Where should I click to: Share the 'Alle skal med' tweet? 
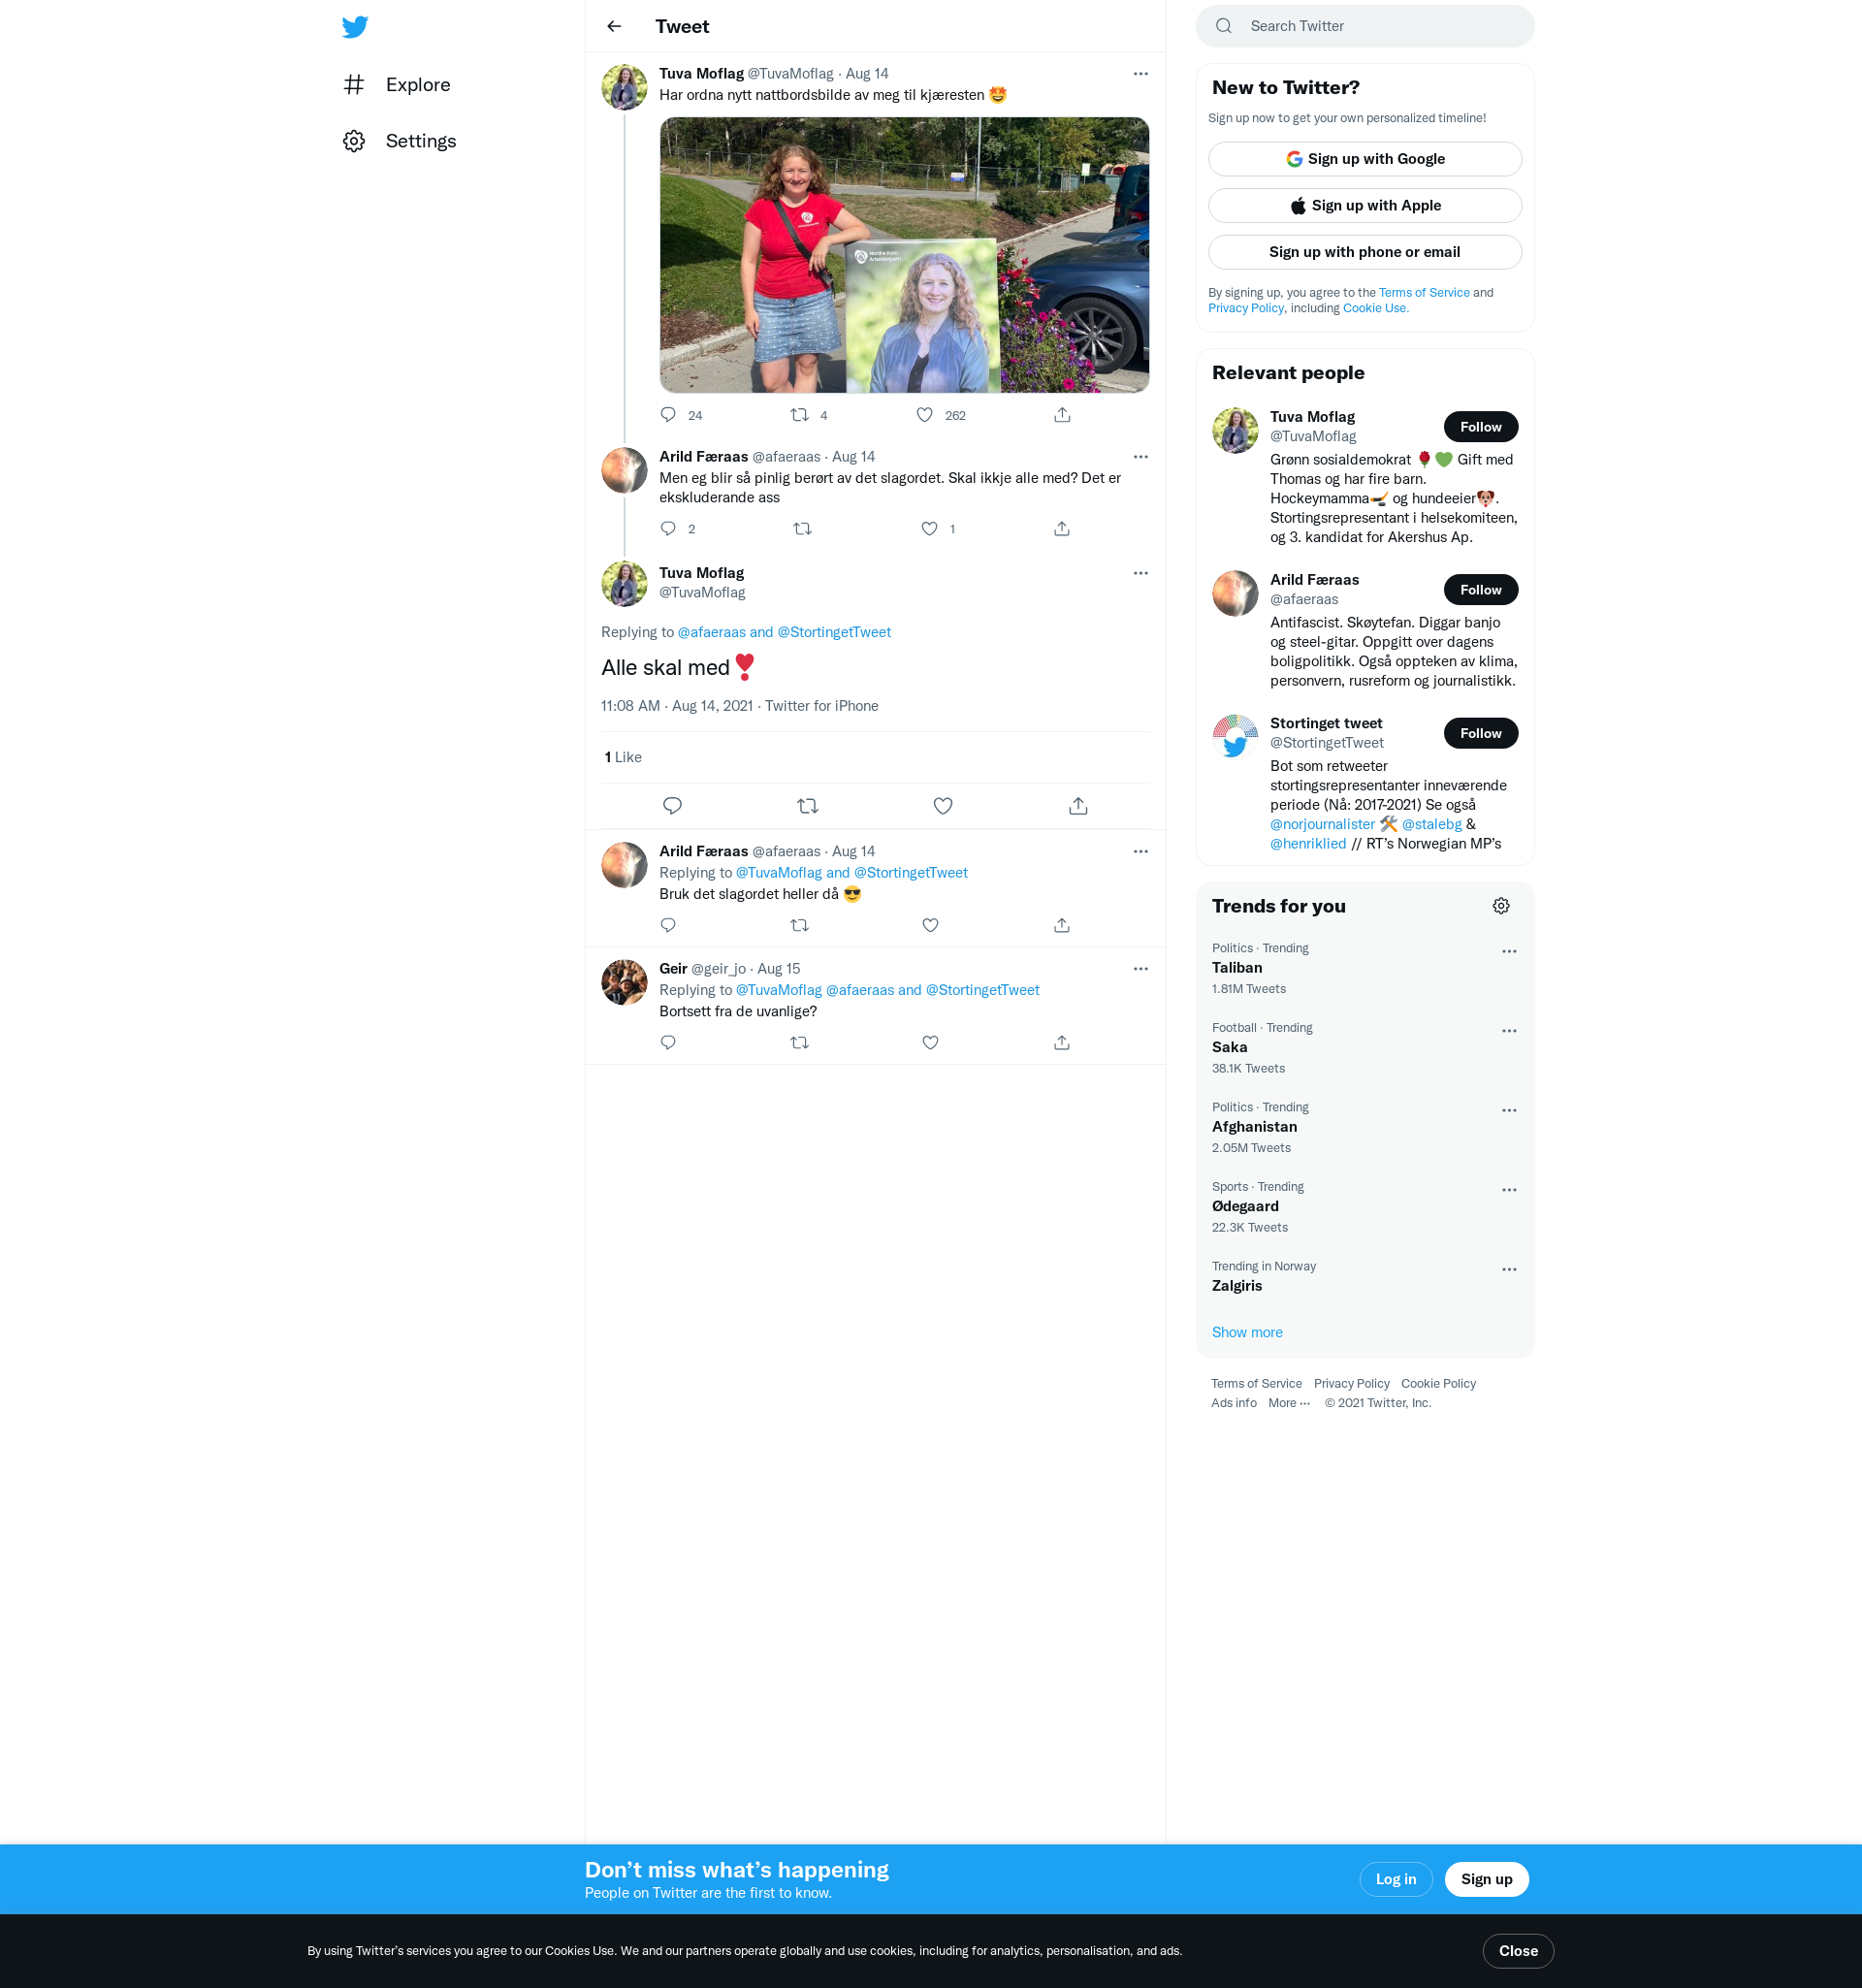point(1078,806)
